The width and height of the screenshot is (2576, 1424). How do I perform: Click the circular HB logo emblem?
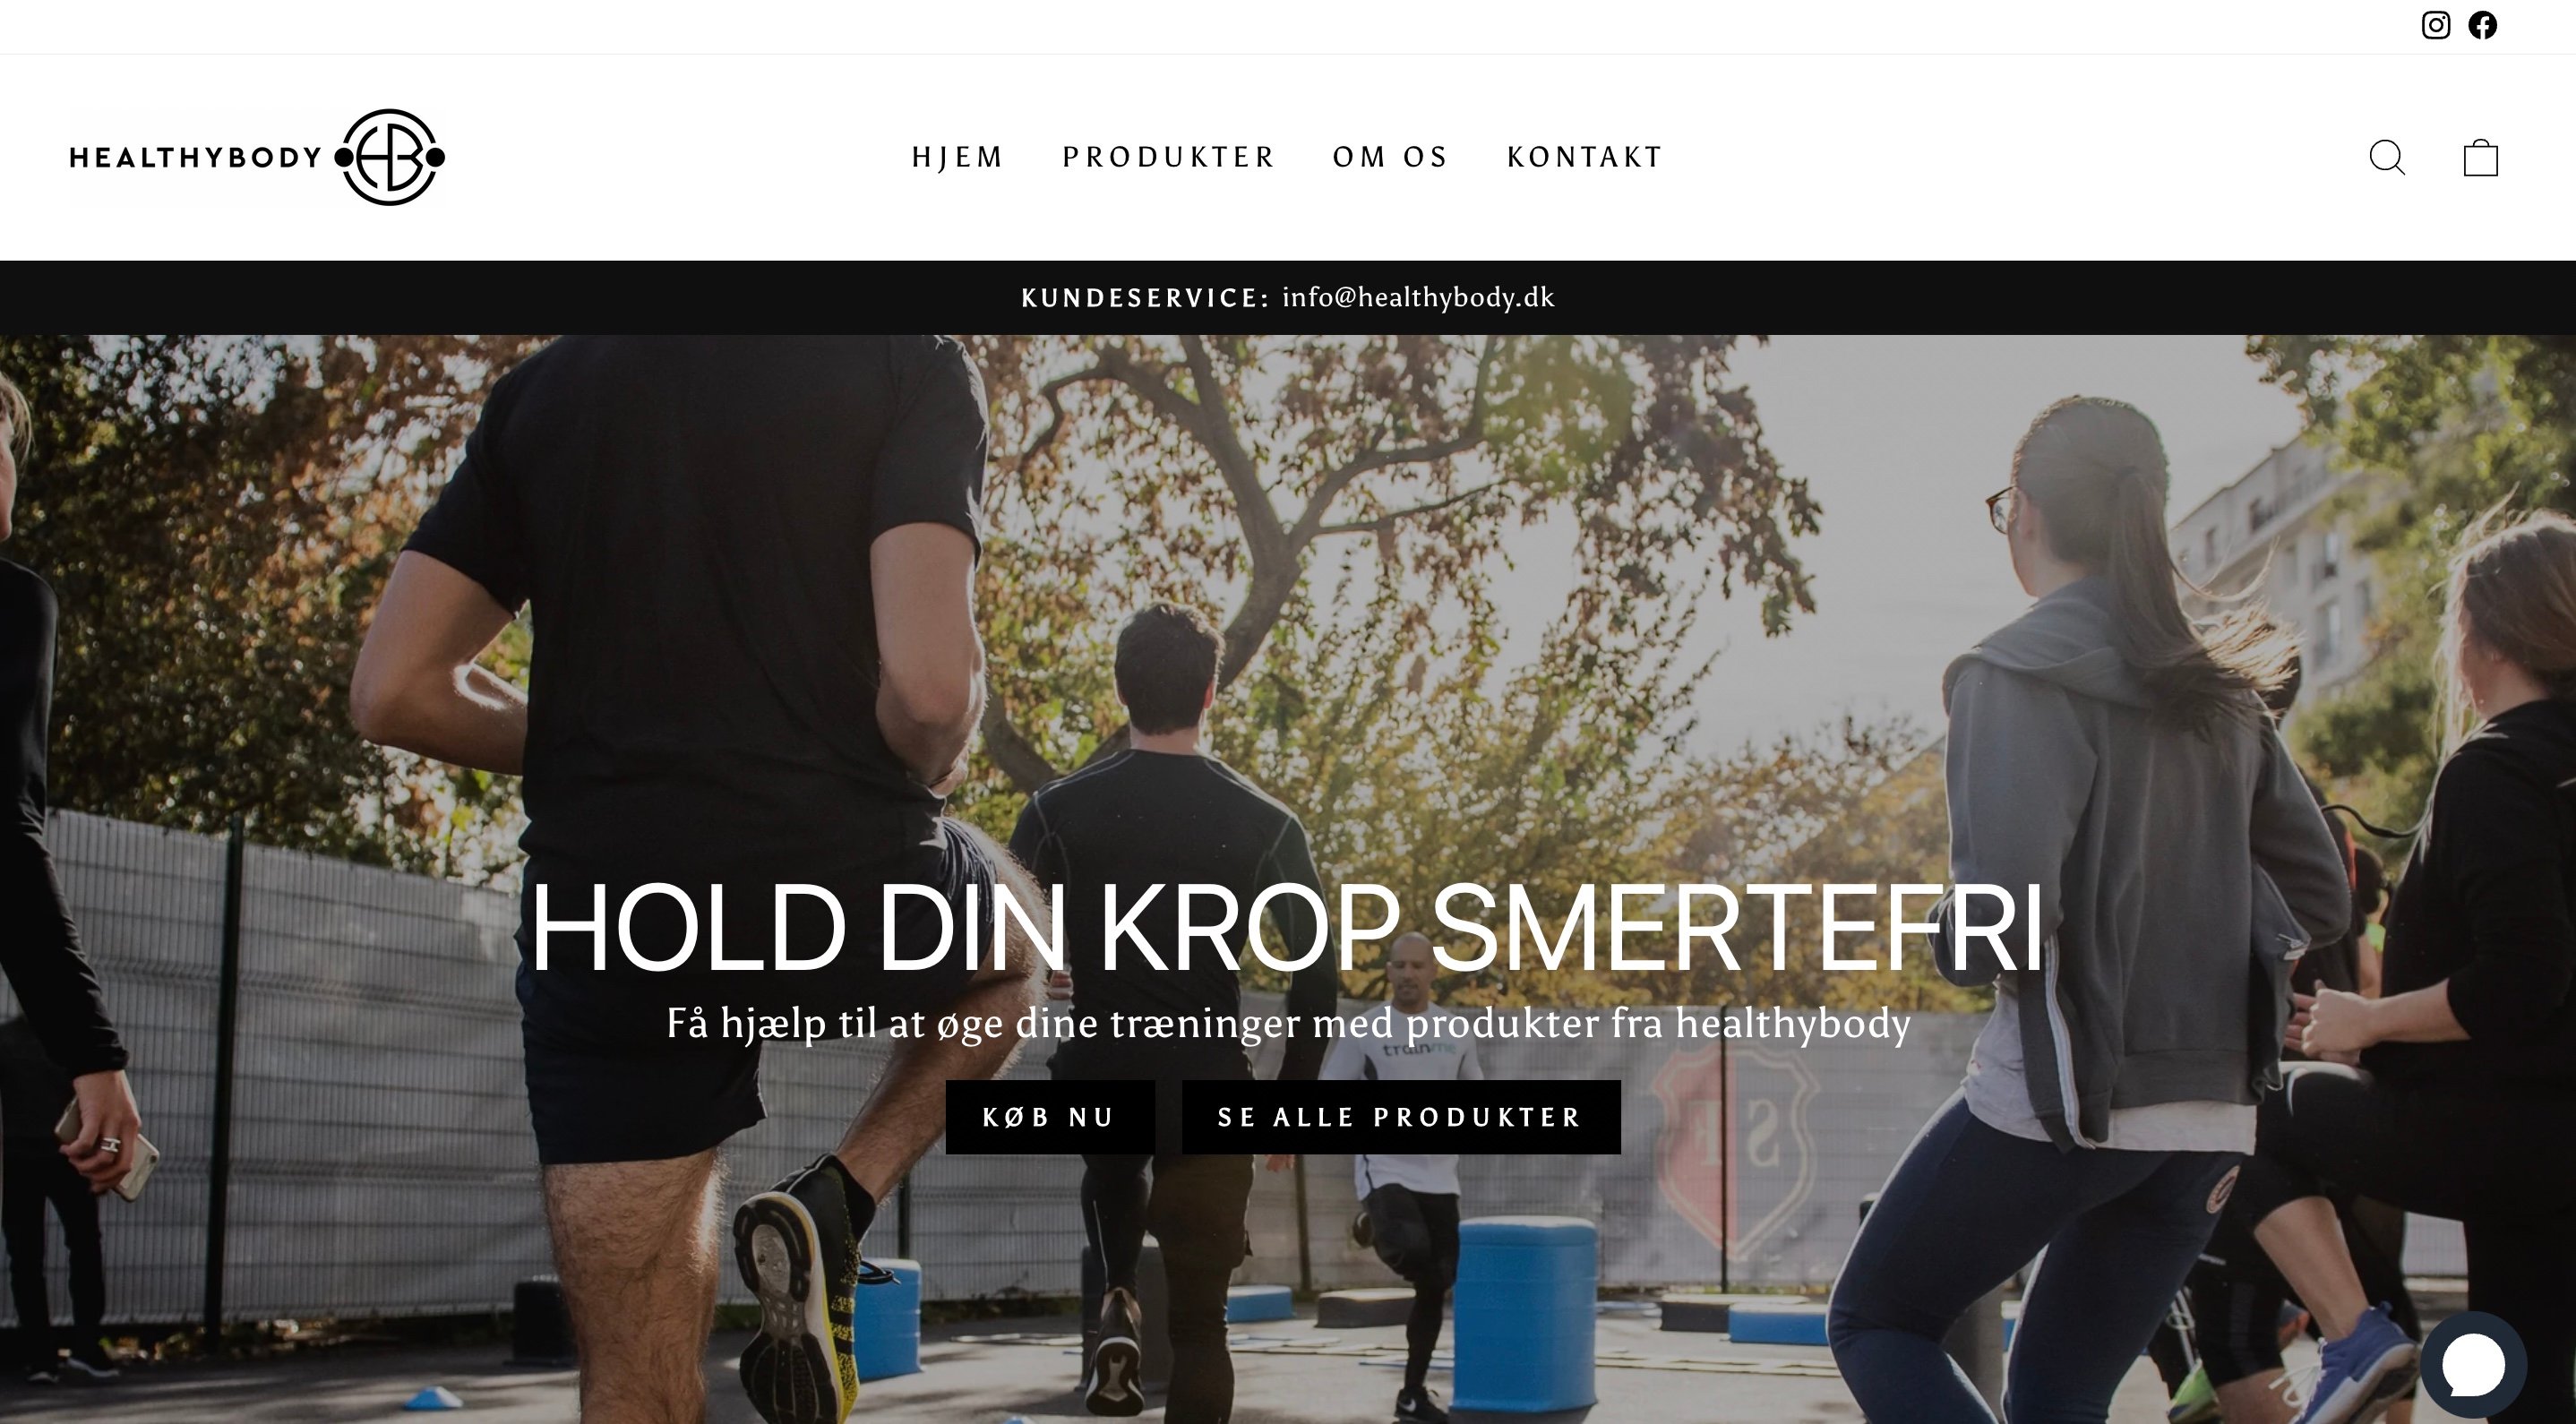tap(390, 157)
